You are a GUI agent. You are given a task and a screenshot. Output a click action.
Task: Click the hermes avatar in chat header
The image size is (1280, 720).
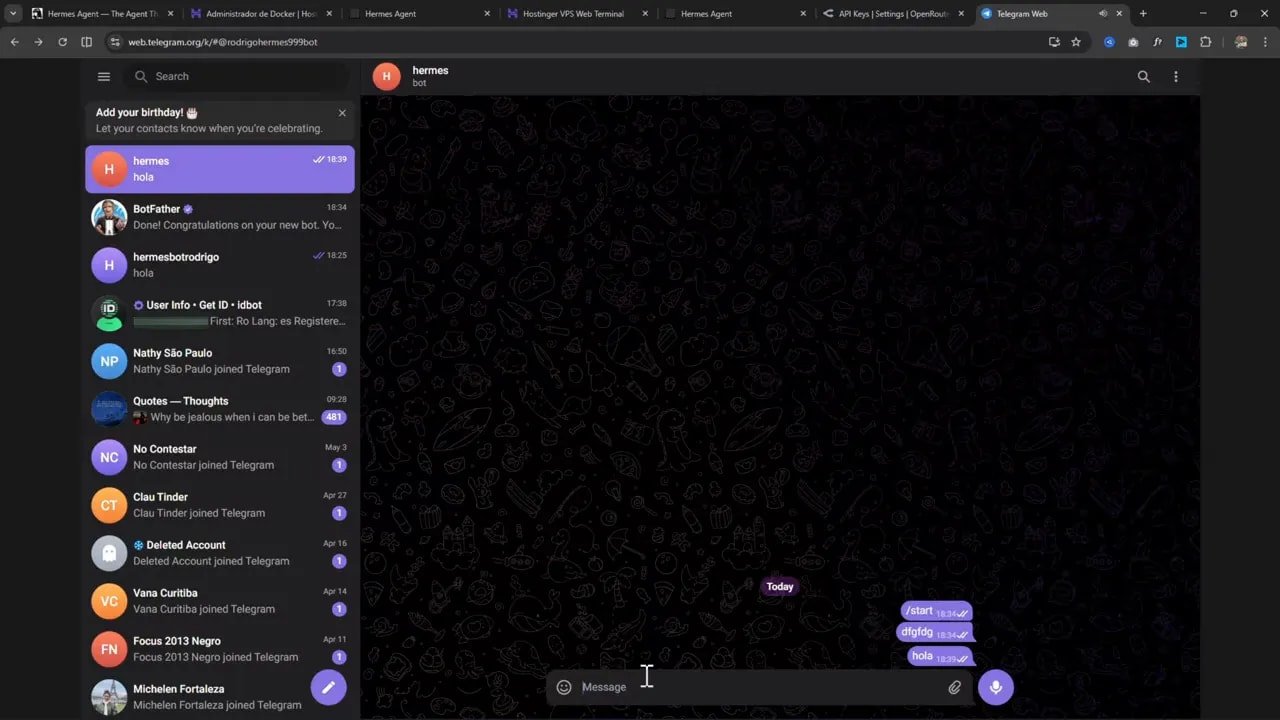pos(386,76)
